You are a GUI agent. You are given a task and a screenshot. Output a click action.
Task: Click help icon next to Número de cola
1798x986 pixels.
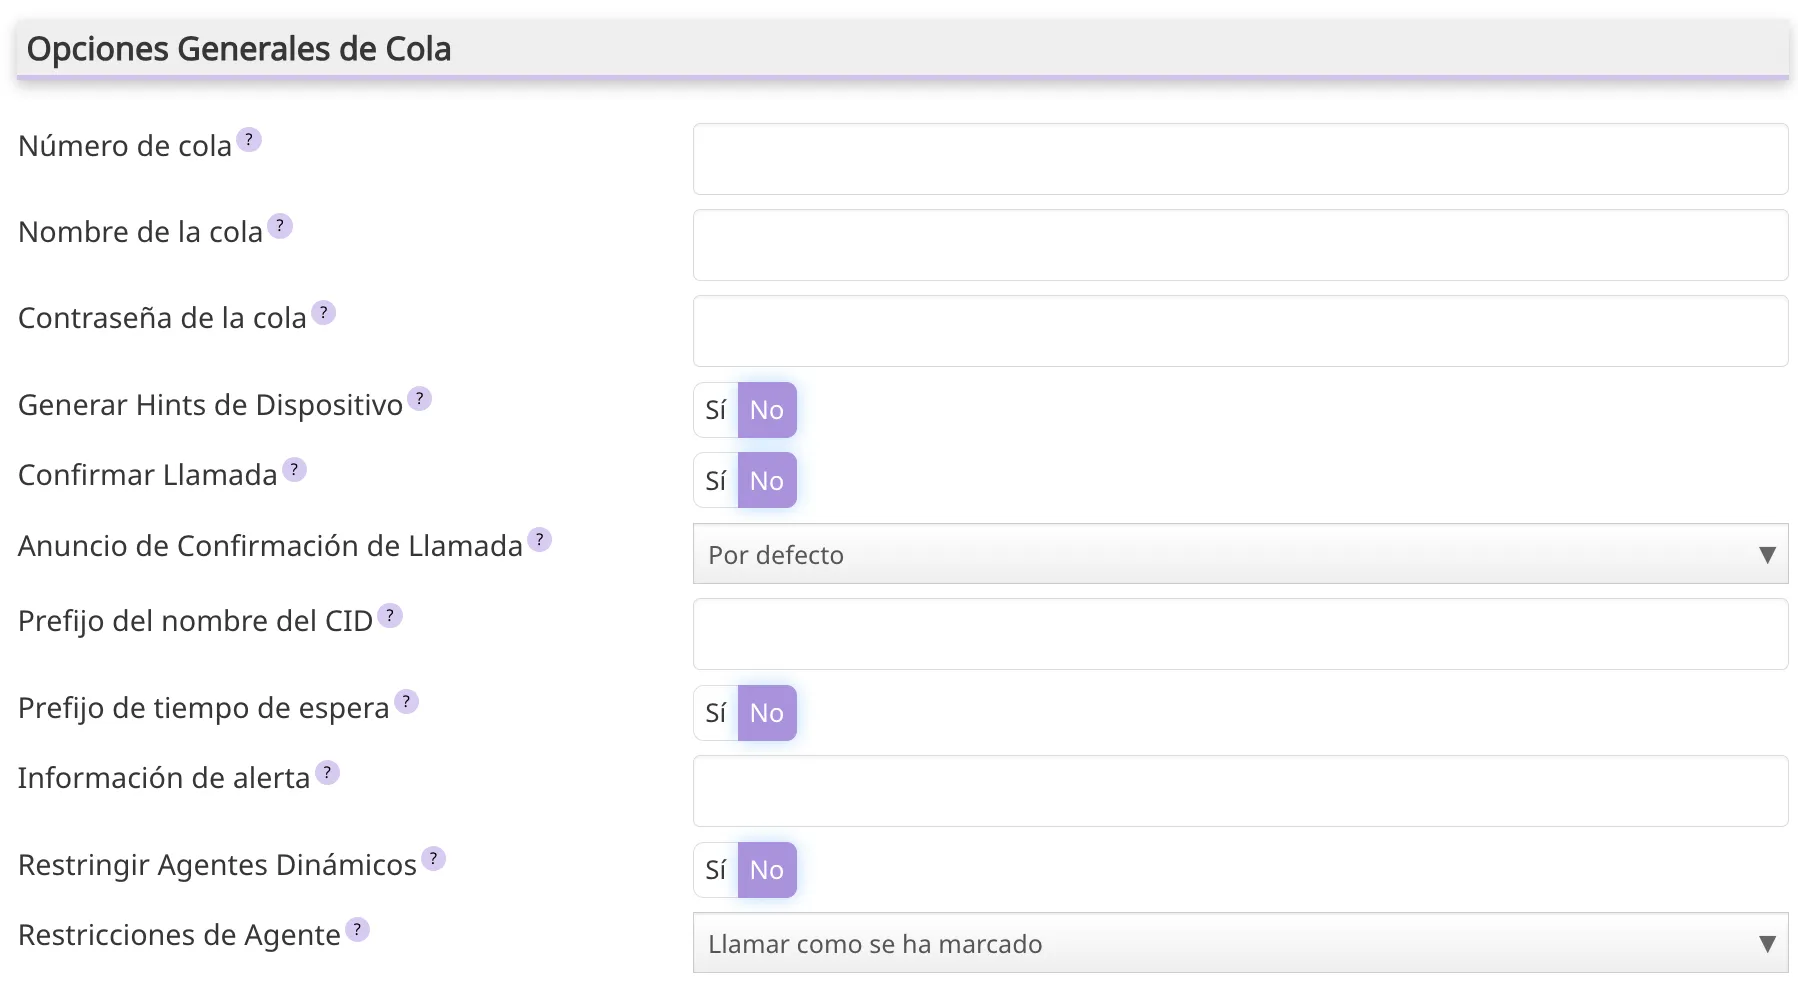249,140
